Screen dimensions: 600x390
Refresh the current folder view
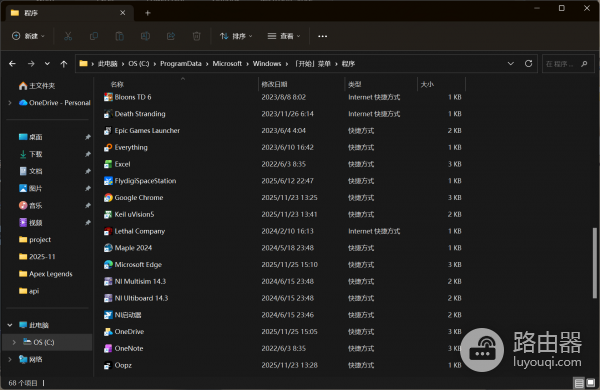[528, 64]
